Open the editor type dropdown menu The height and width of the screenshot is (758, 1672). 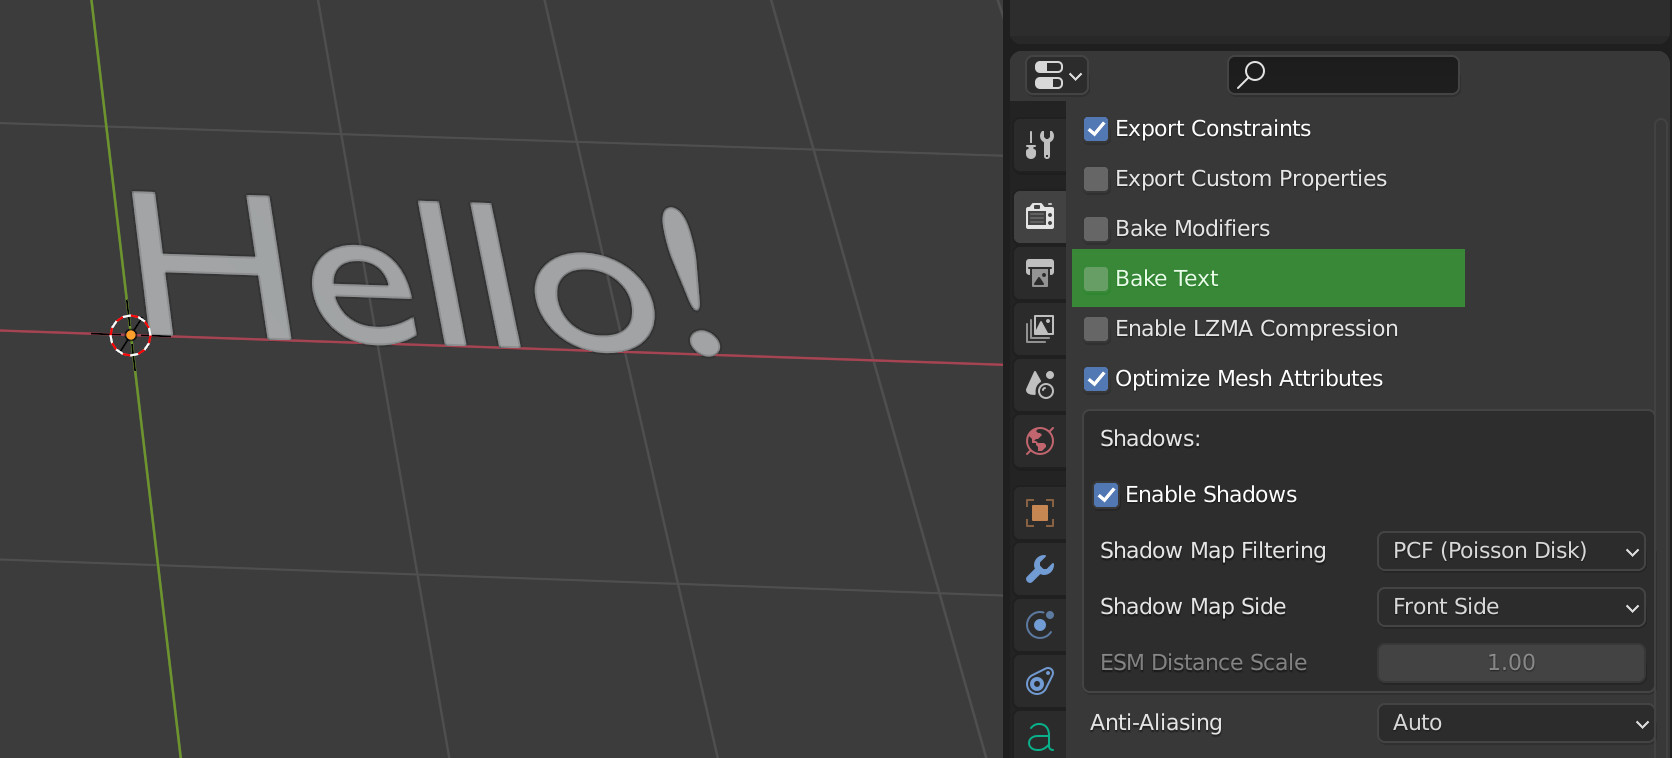1057,75
